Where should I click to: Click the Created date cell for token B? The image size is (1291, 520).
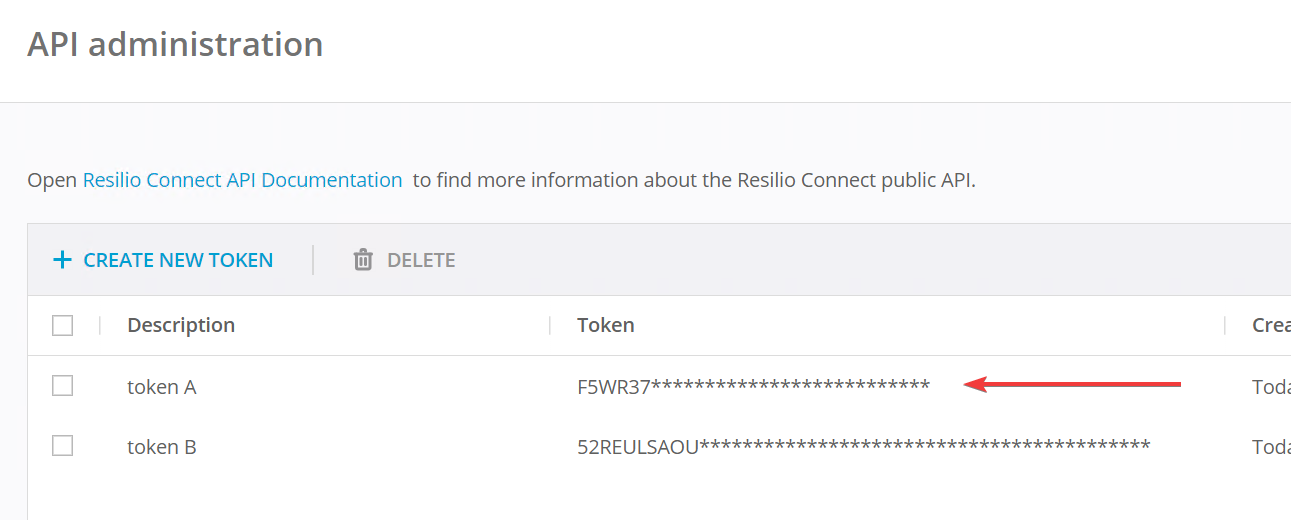[1270, 447]
